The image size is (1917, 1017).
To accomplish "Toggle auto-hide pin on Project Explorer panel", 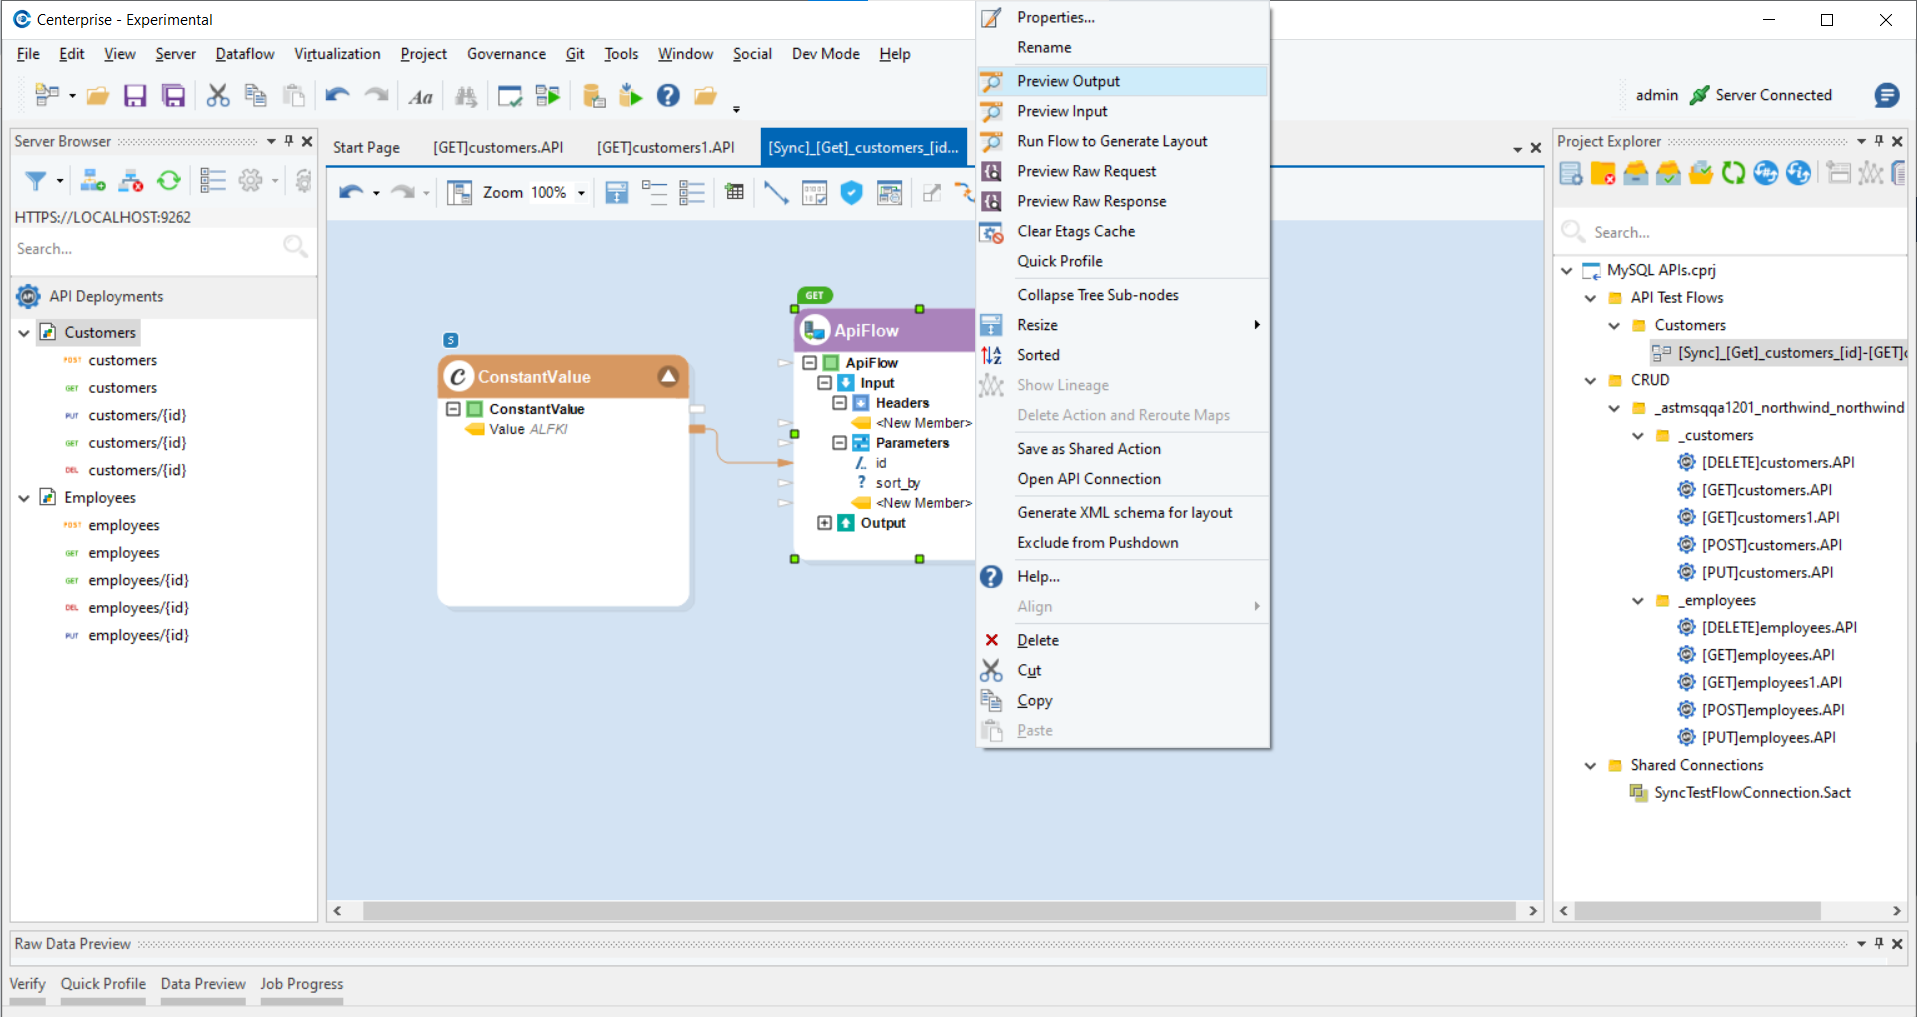I will pos(1879,141).
